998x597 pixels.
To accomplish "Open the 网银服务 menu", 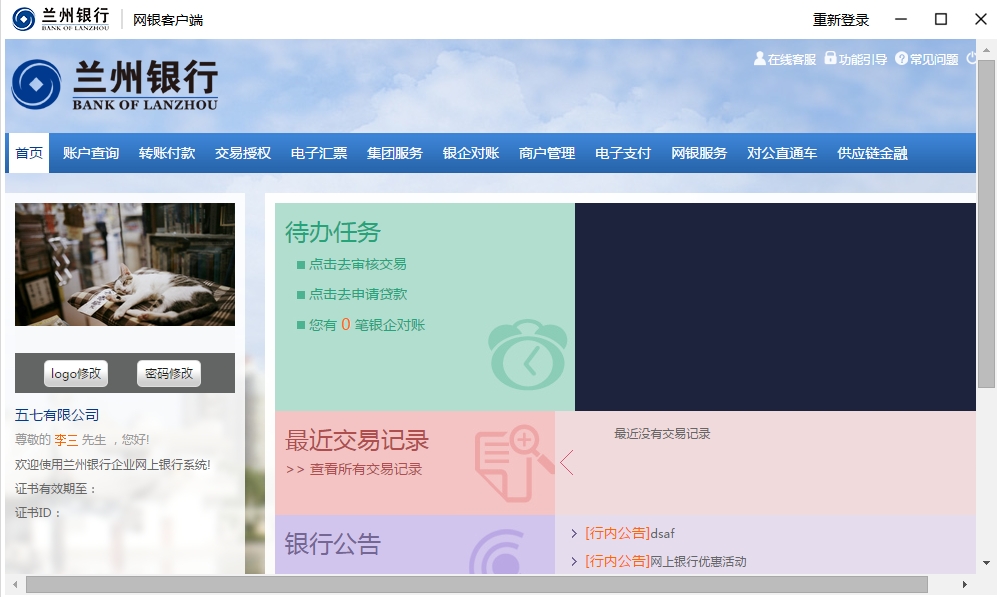I will (699, 153).
